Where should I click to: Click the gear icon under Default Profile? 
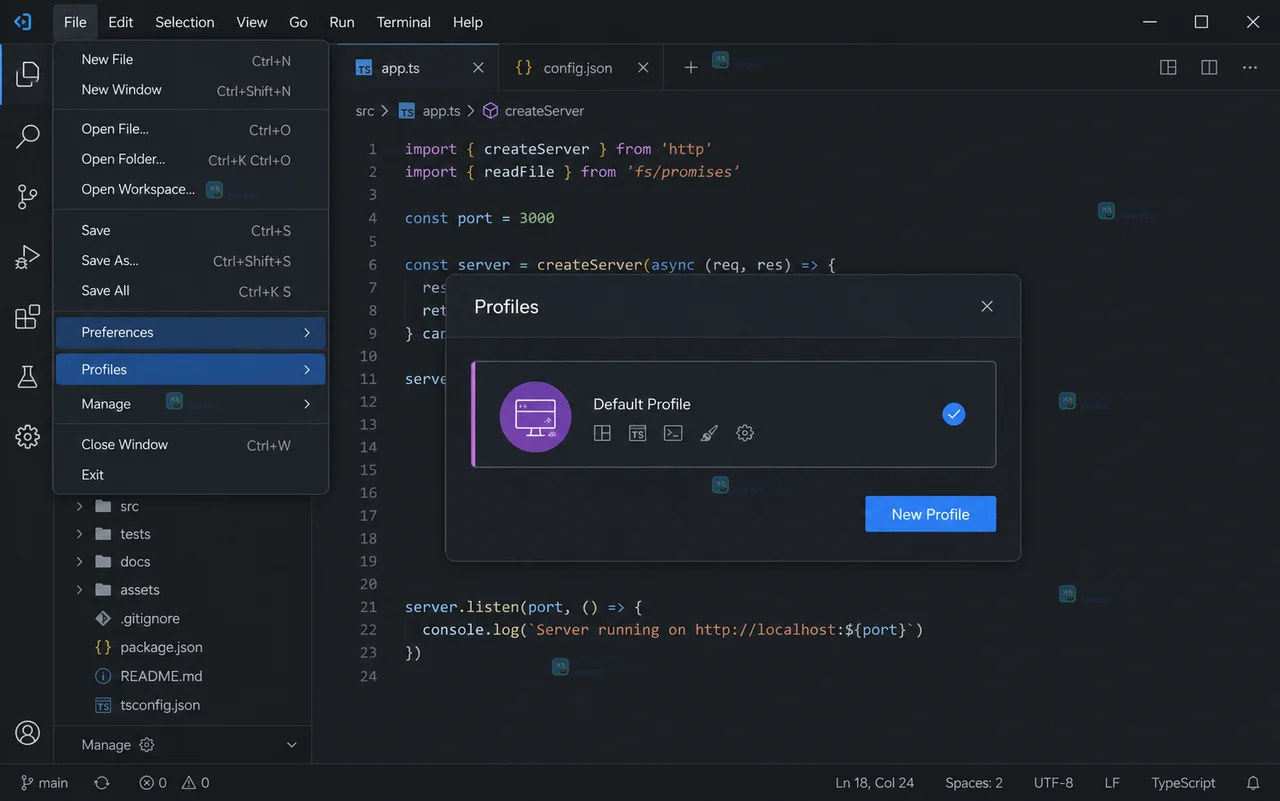[x=745, y=433]
